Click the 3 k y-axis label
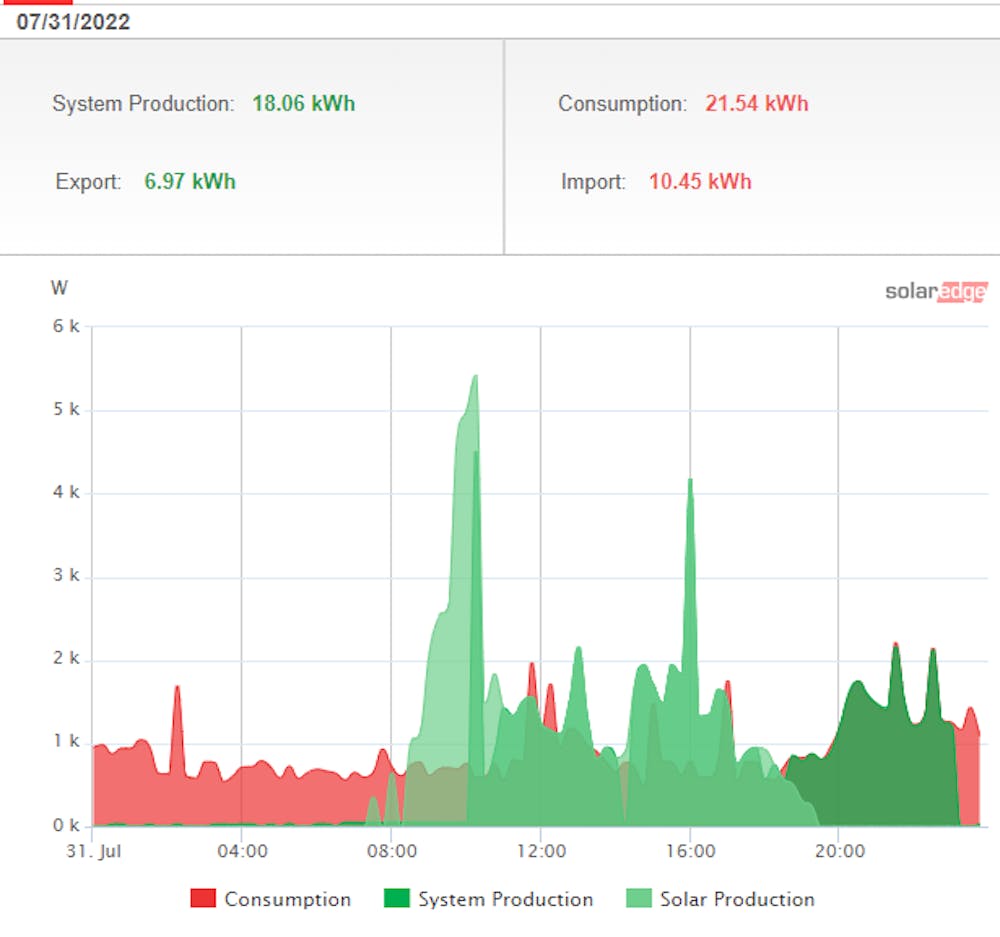The width and height of the screenshot is (1000, 937). [x=66, y=575]
